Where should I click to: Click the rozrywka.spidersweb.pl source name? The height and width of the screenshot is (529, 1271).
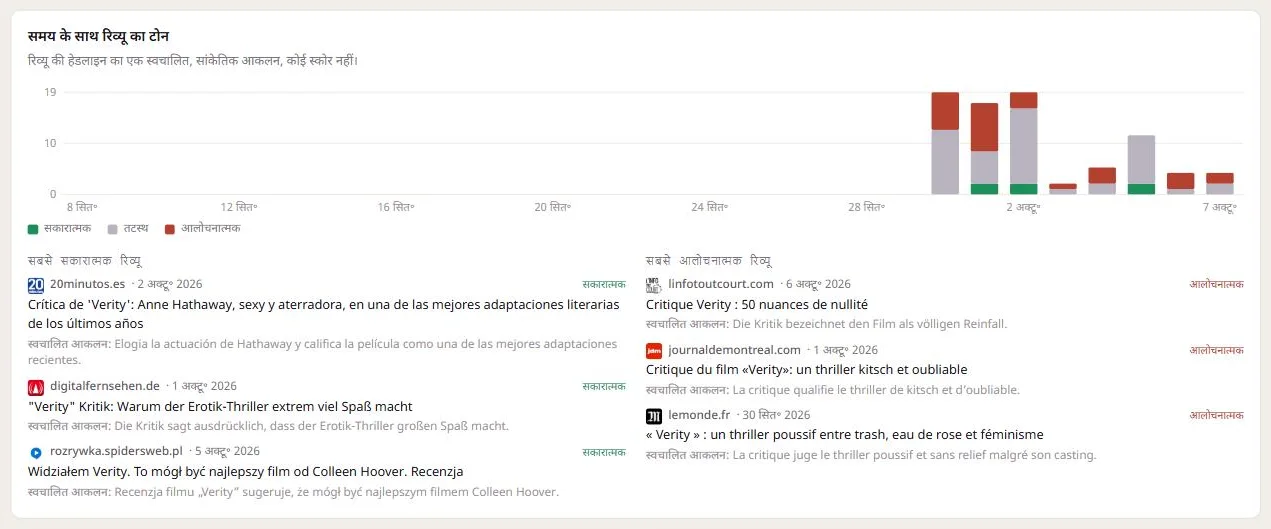click(116, 451)
